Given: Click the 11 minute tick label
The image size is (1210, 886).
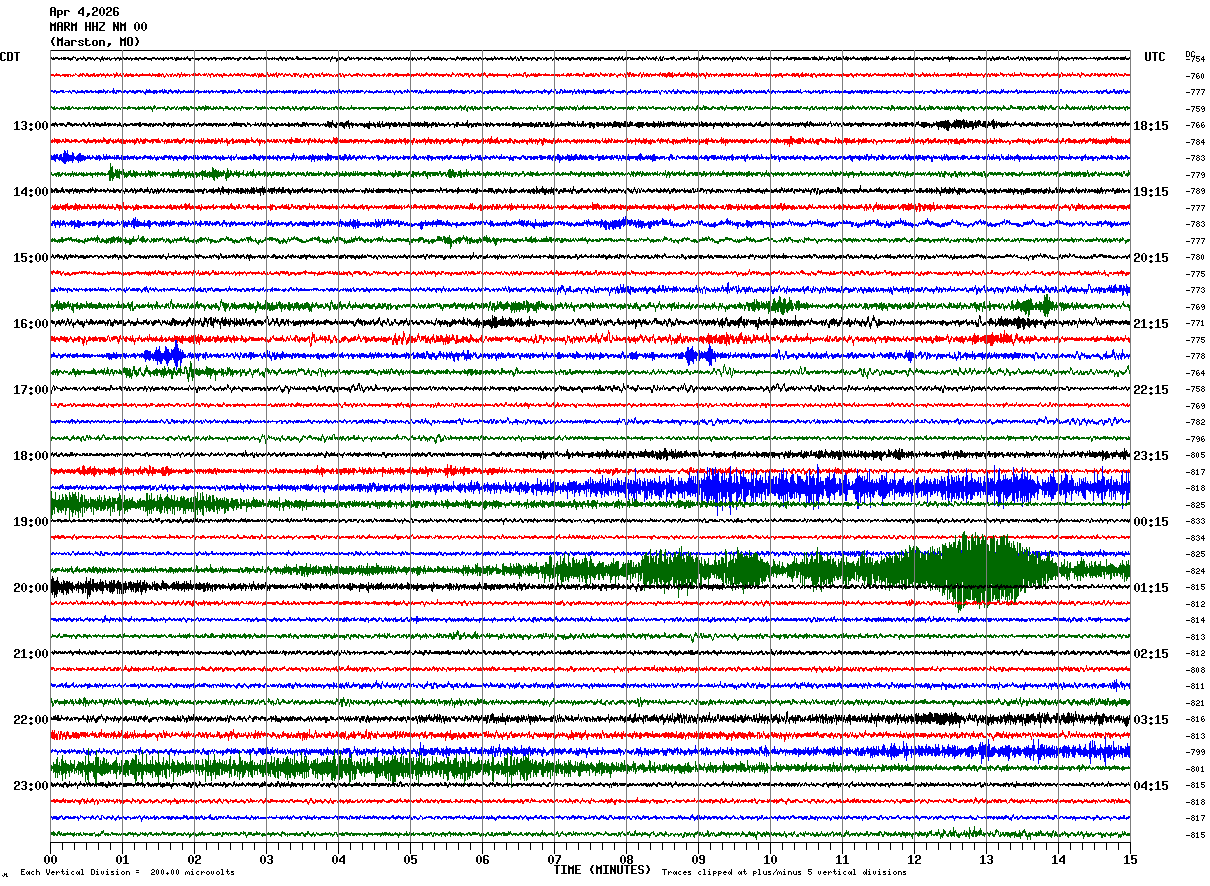Looking at the screenshot, I should [842, 859].
